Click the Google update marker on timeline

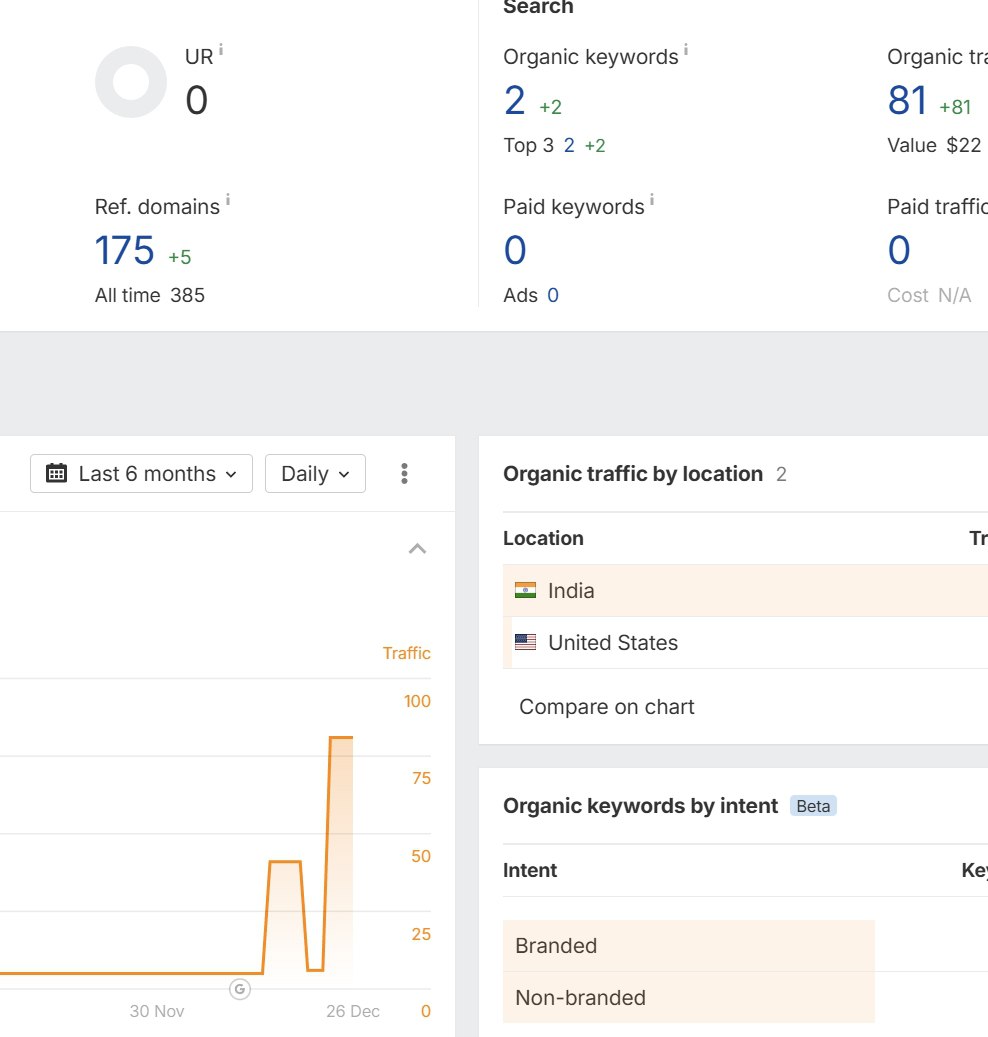(240, 989)
